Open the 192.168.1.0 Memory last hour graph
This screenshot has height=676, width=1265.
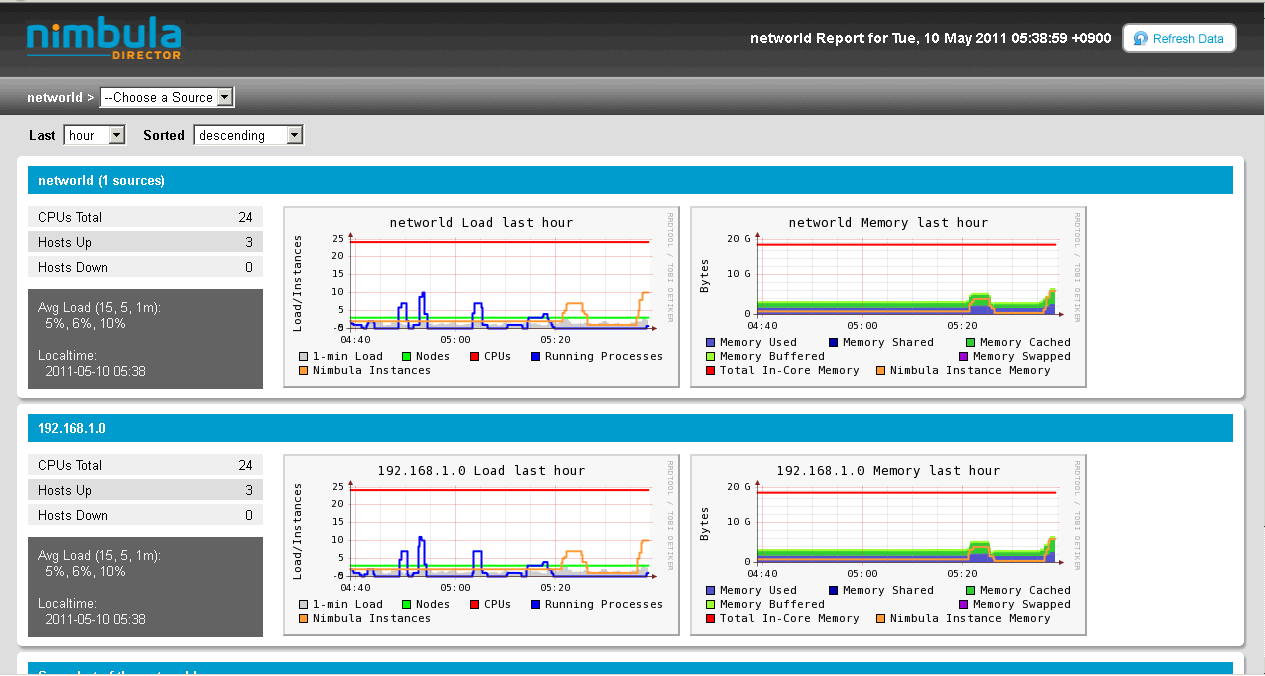click(887, 544)
